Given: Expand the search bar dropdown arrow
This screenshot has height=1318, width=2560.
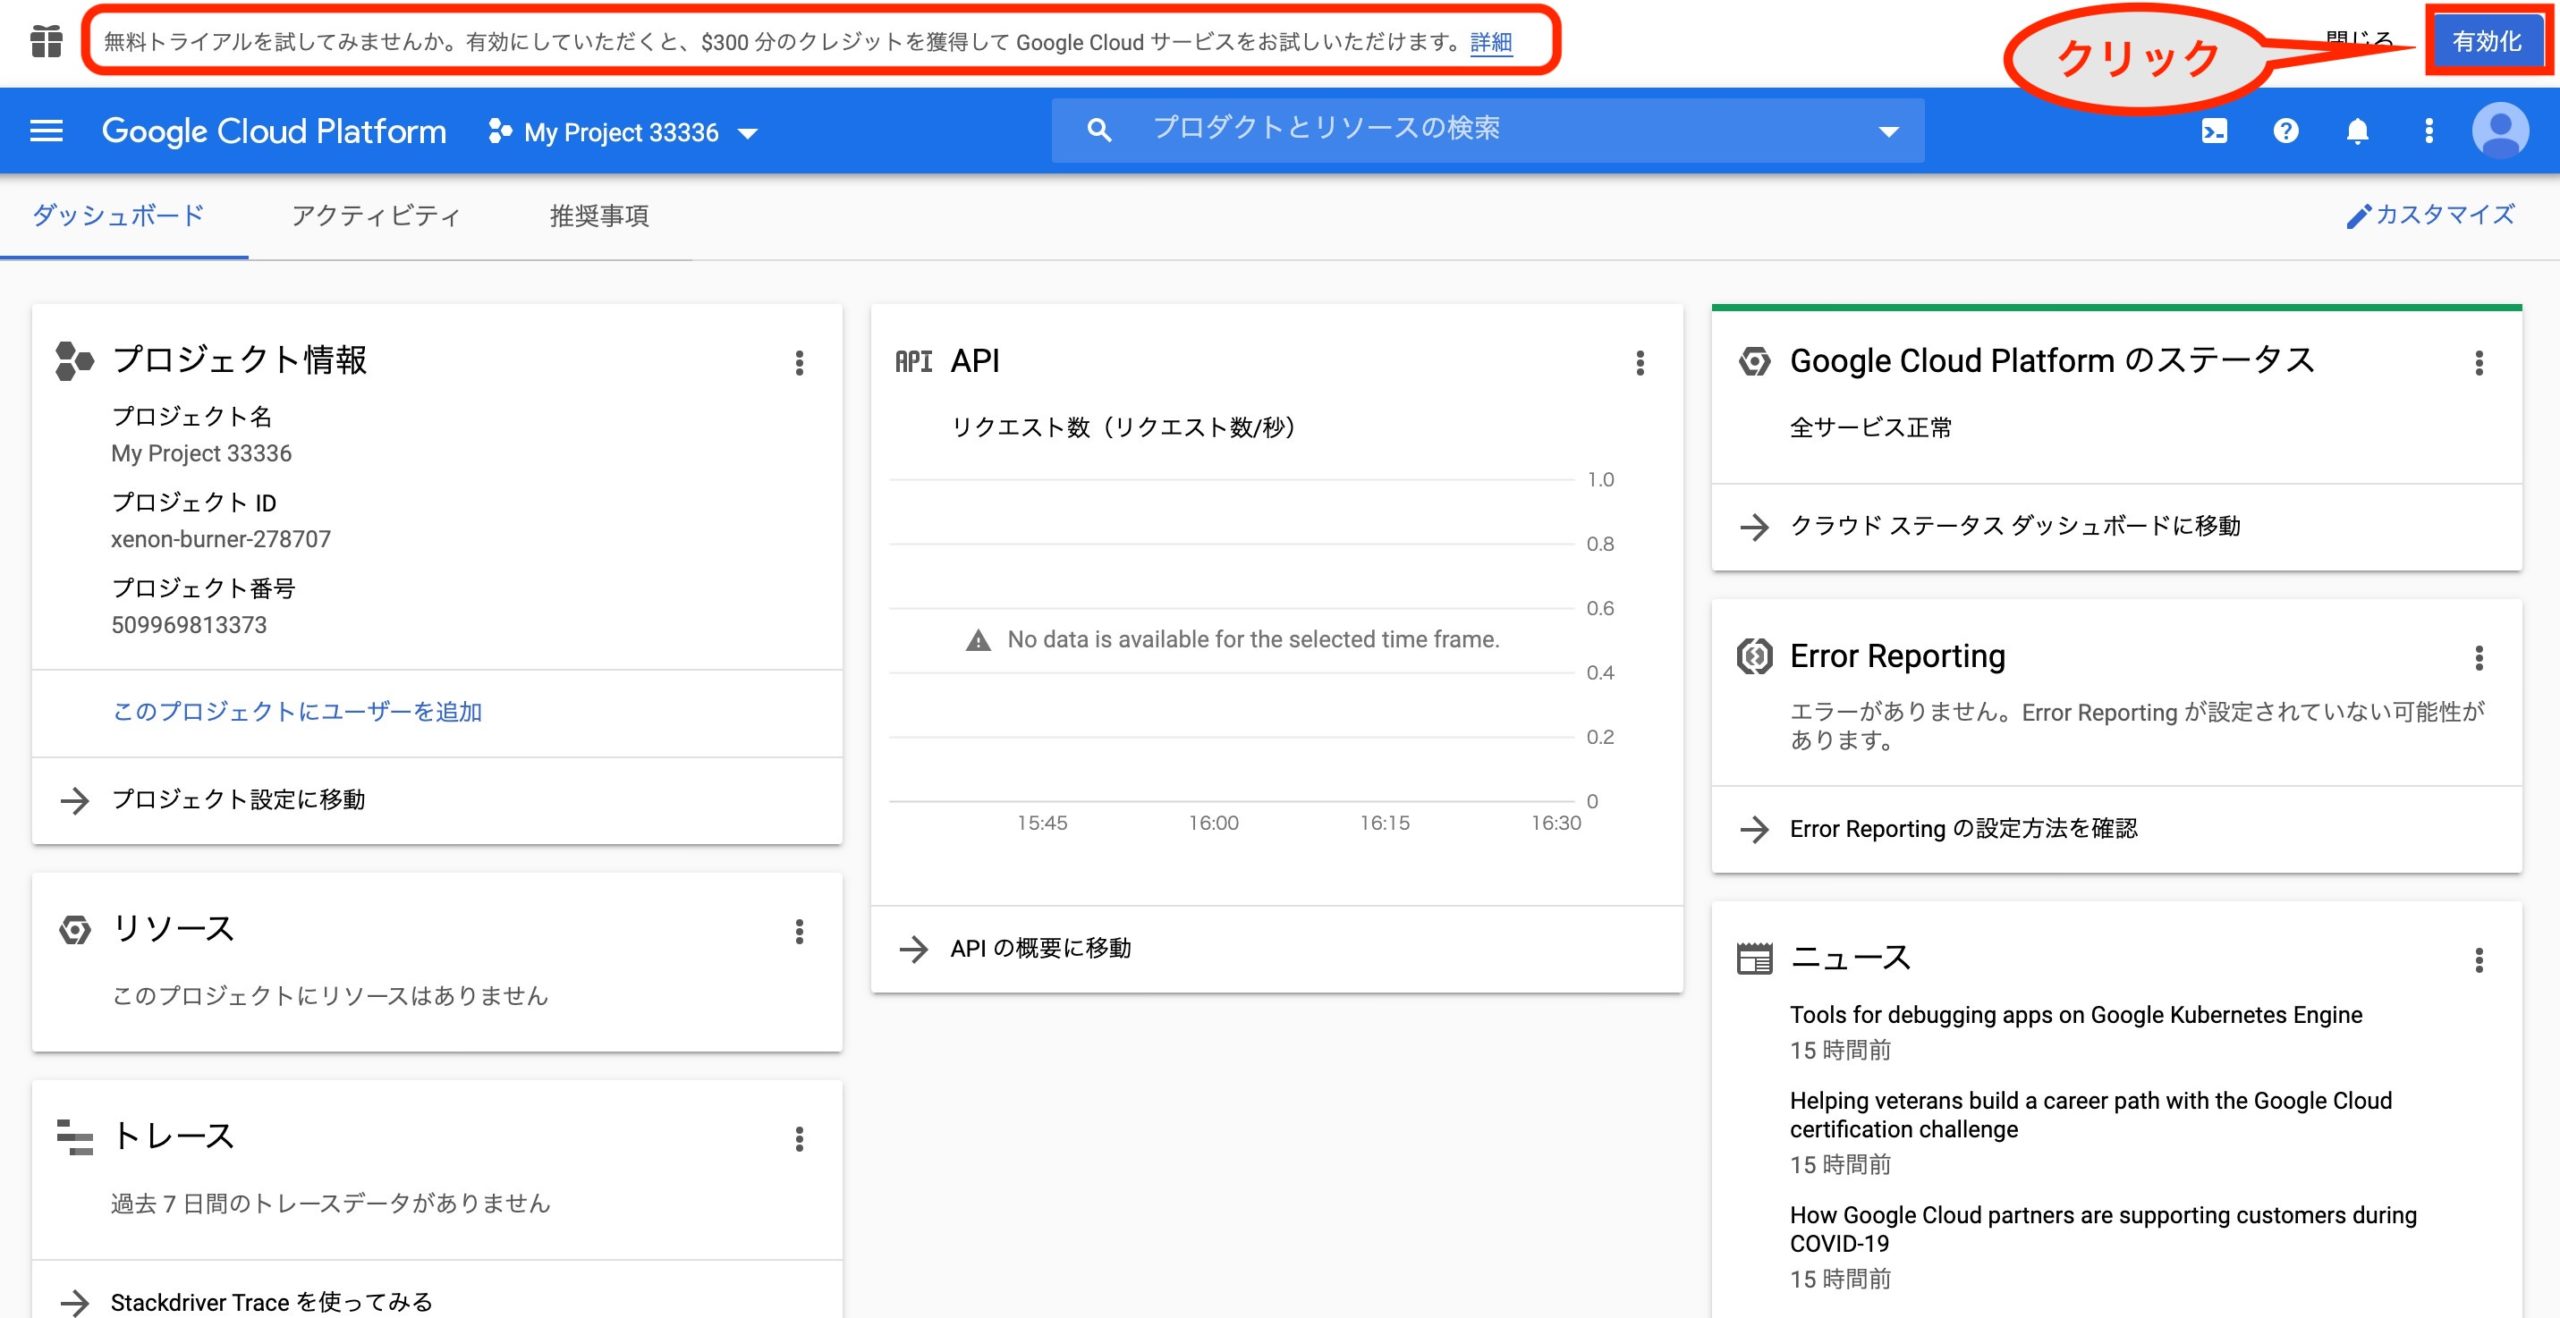Looking at the screenshot, I should [x=1888, y=131].
